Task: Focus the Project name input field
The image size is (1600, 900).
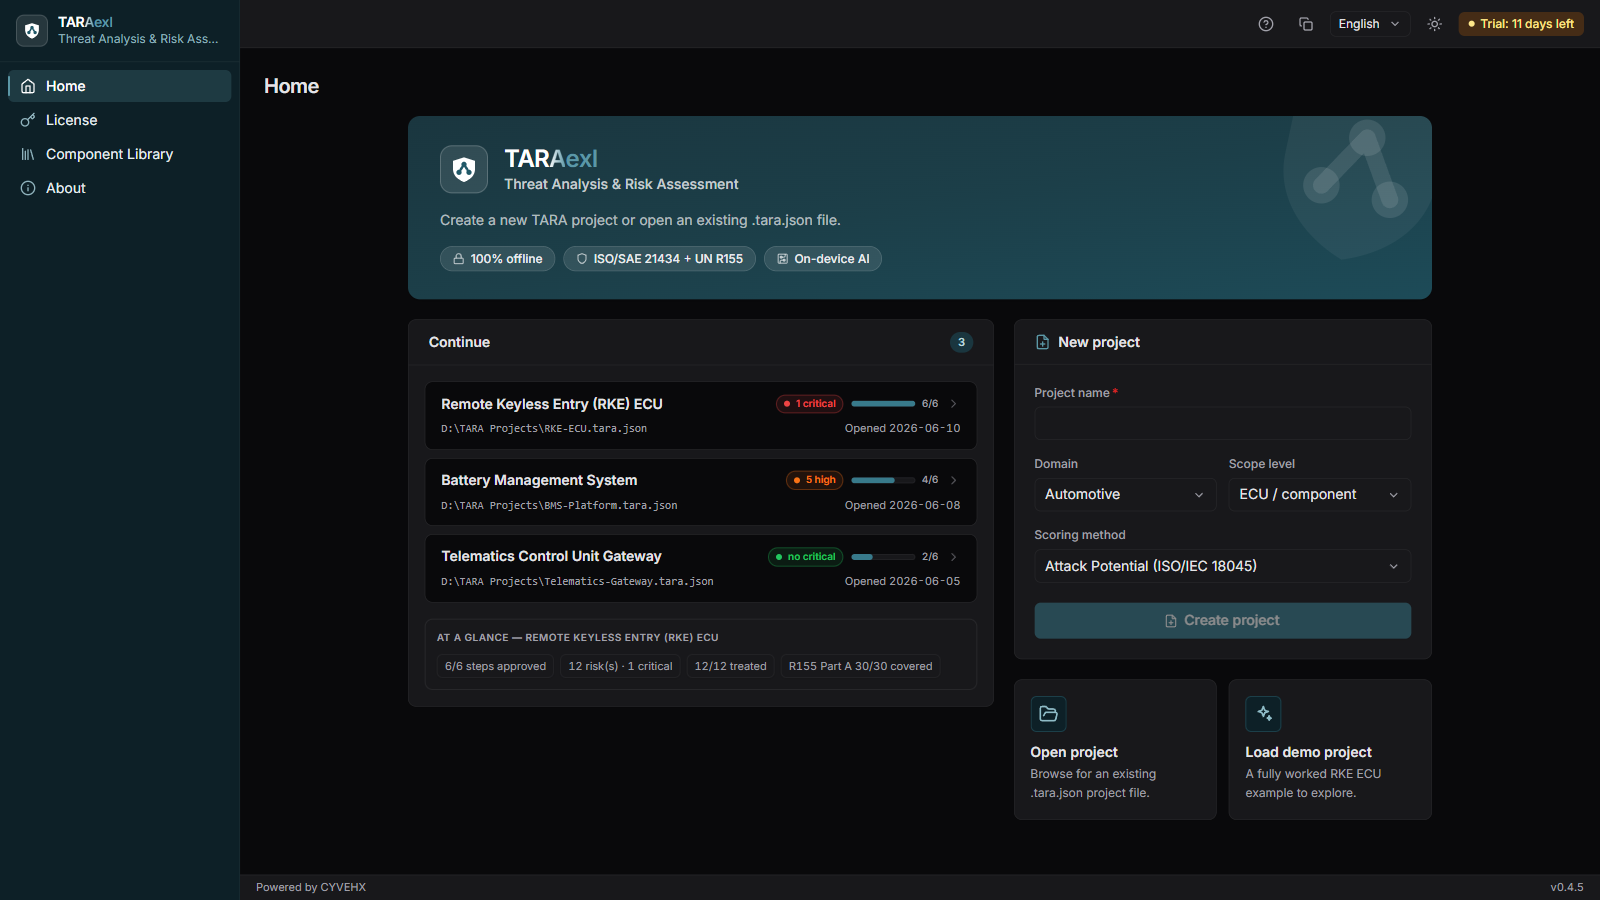Action: tap(1222, 424)
